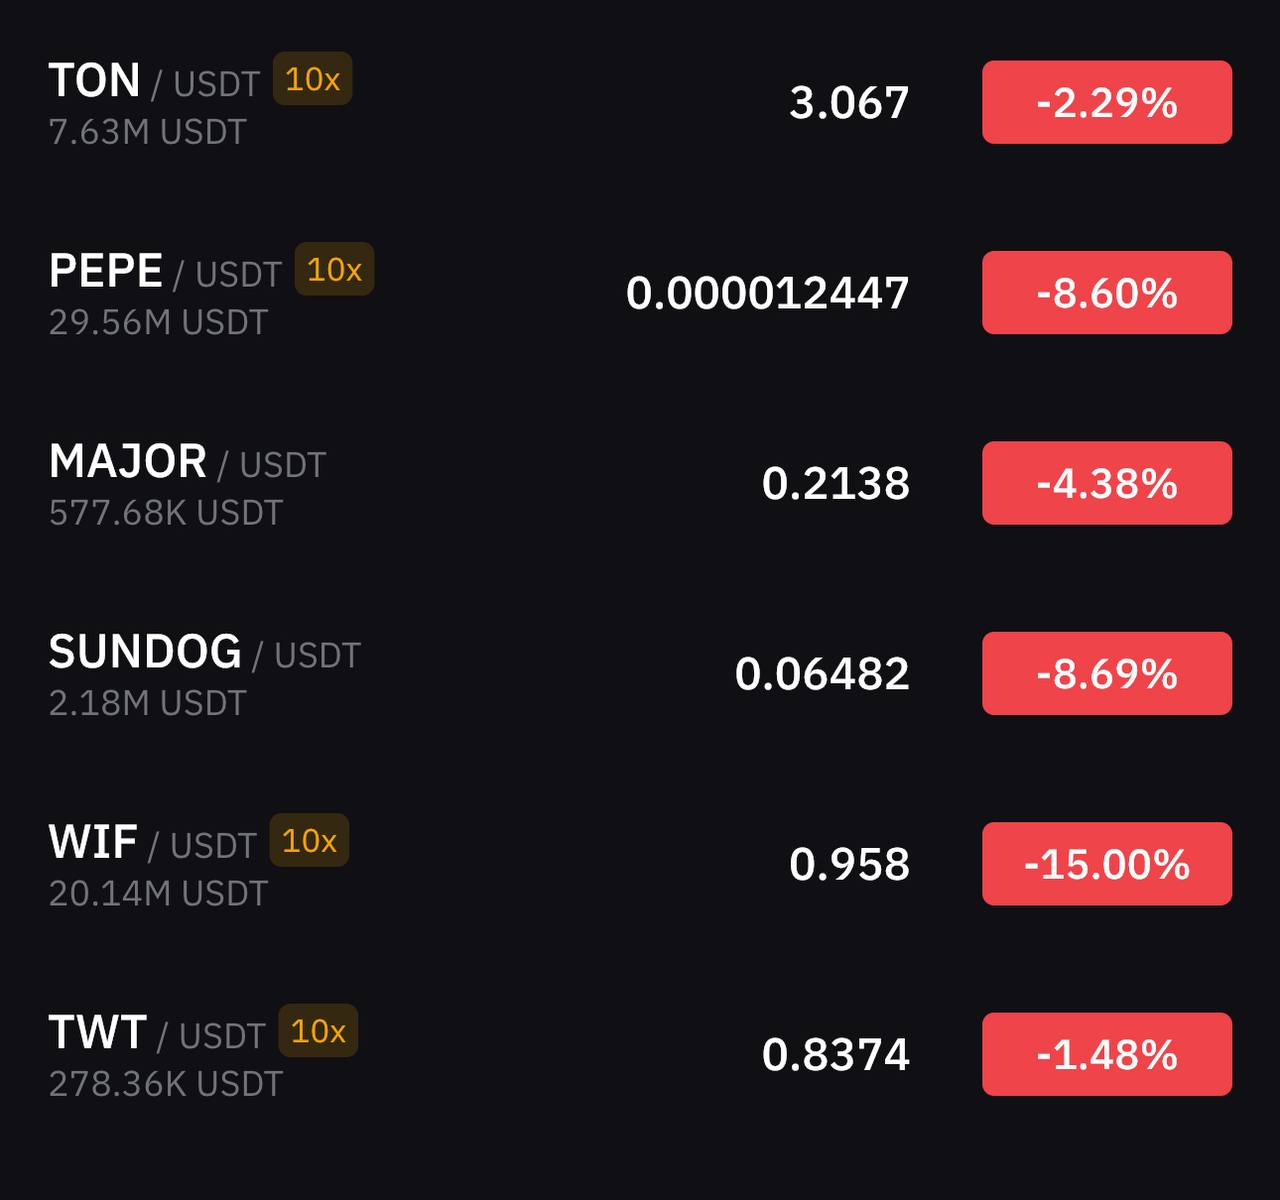1280x1200 pixels.
Task: Click the -4.38% change button for MAJOR
Action: pos(1107,483)
